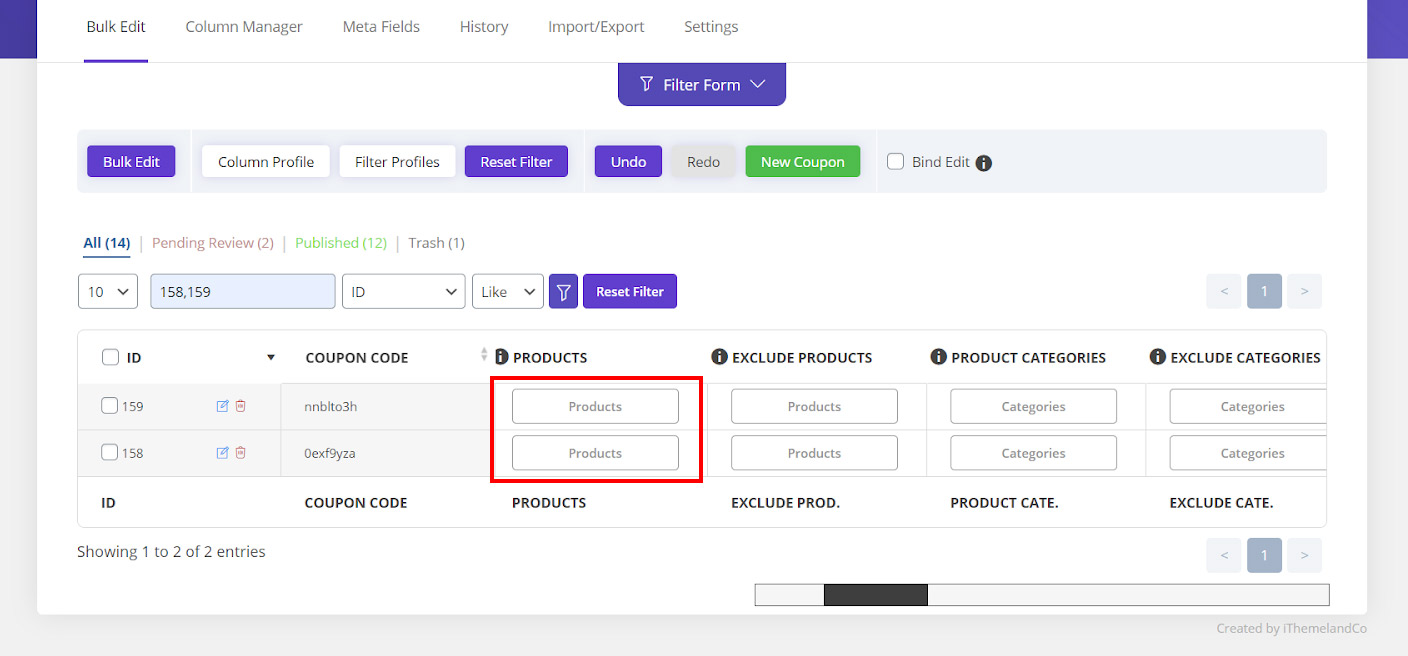View Trash (1) coupons
This screenshot has width=1408, height=656.
click(436, 243)
